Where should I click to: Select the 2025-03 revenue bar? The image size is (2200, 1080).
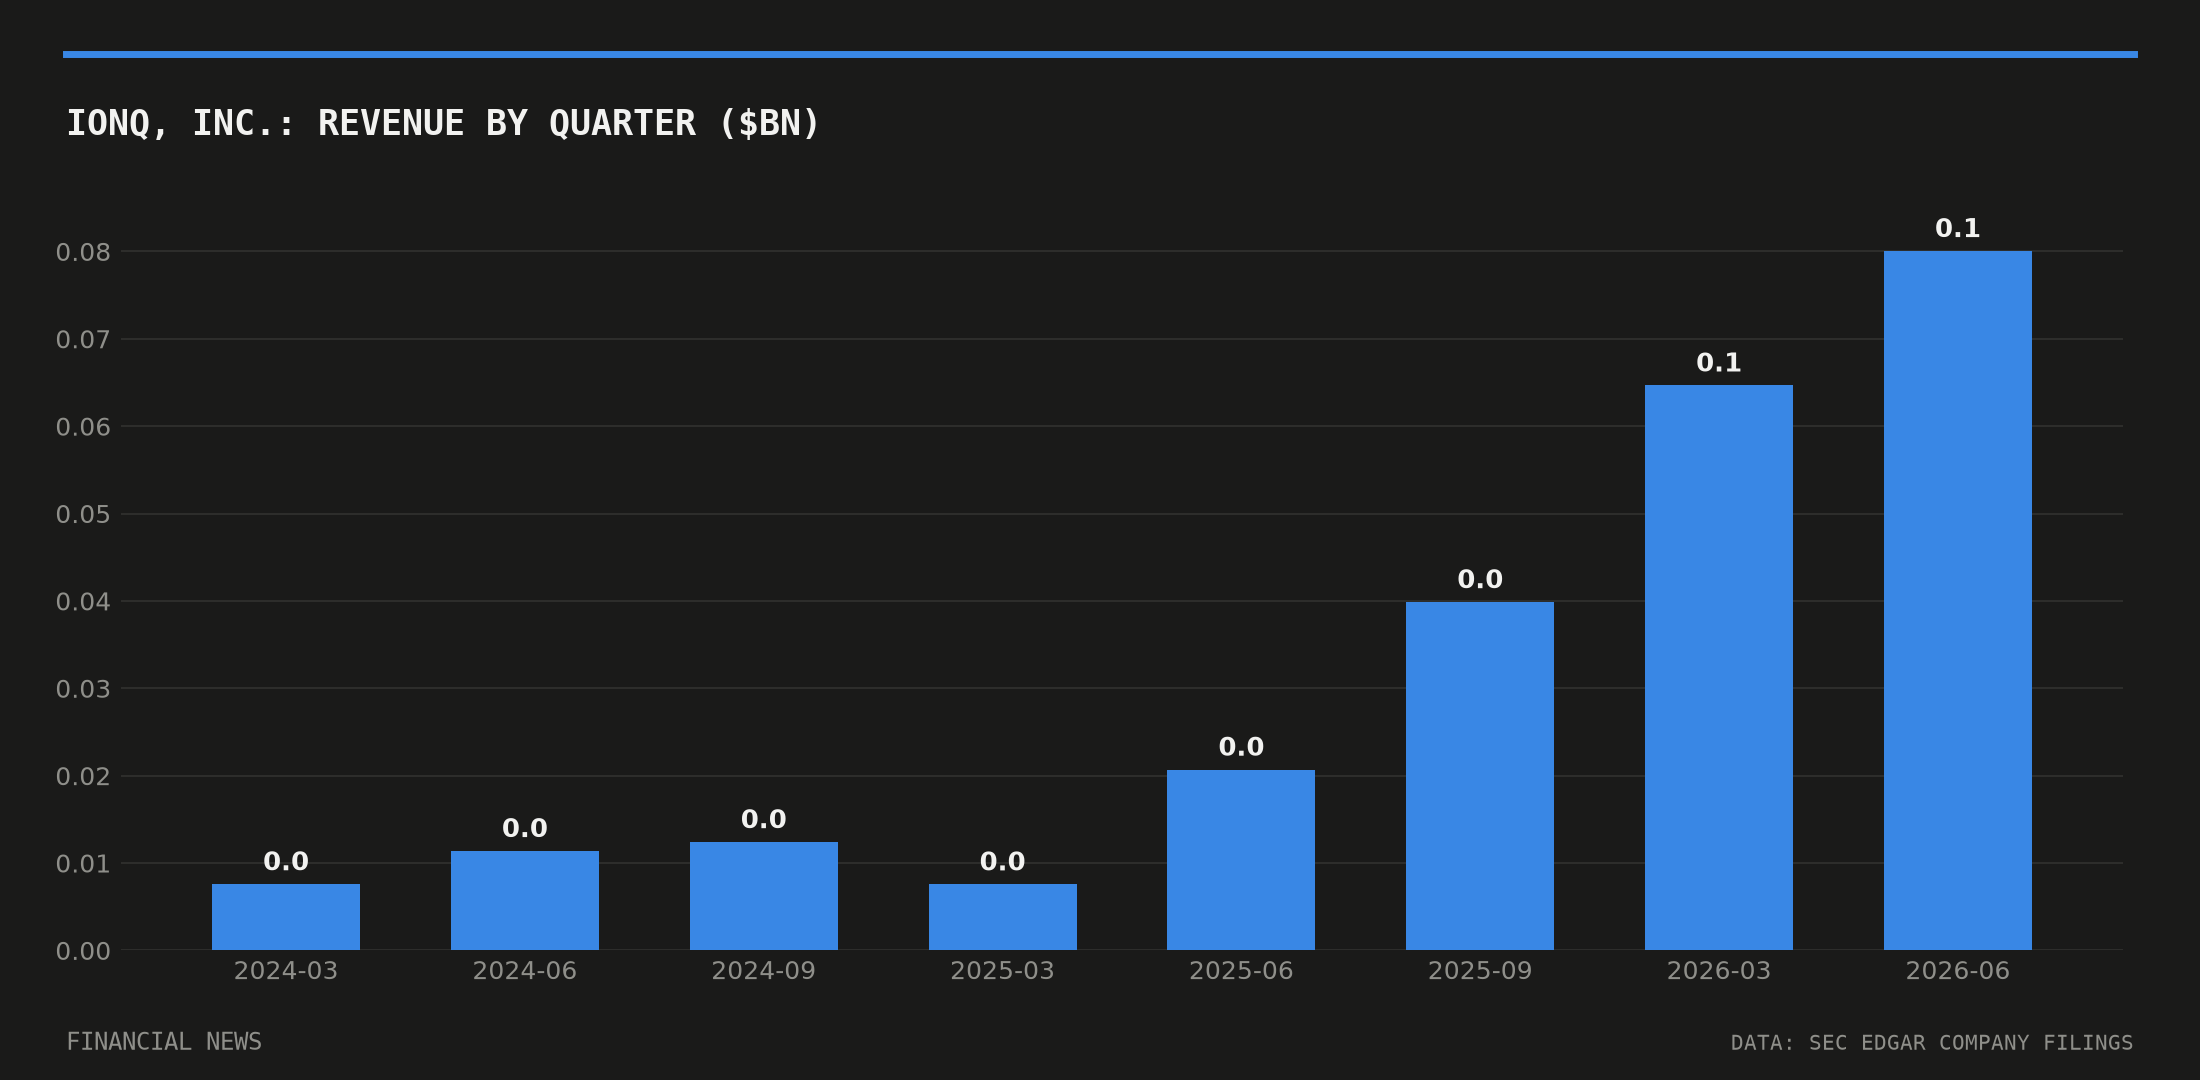[x=1003, y=917]
